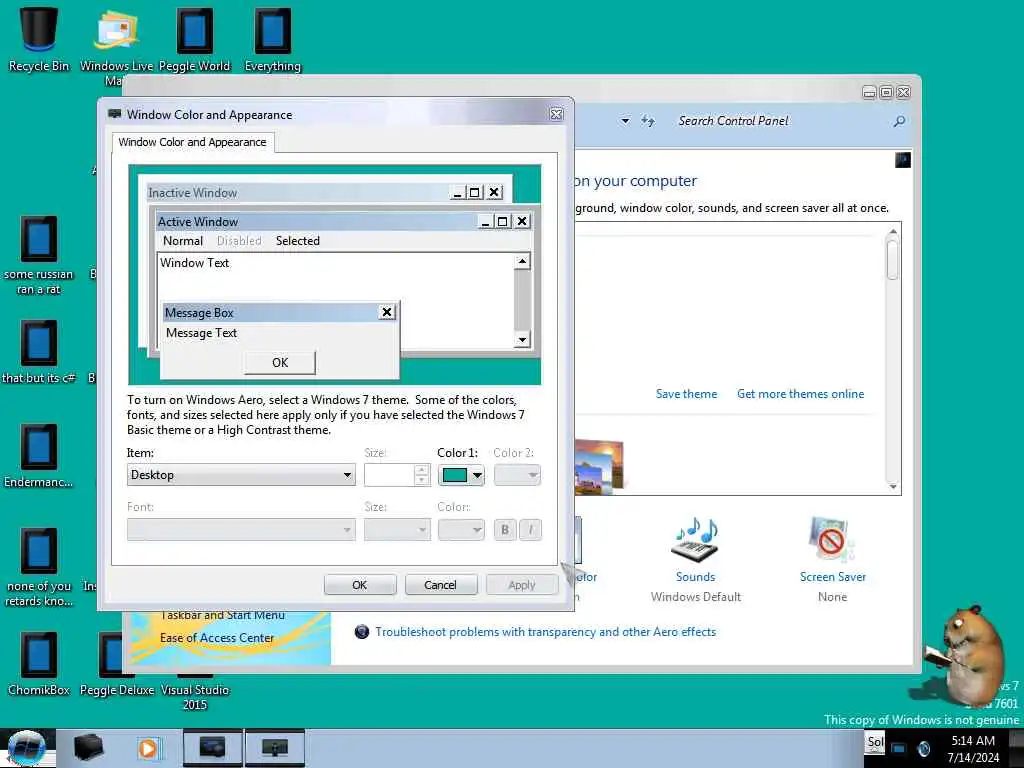
Task: Switch to the first Personalization taskbar button
Action: pos(212,748)
